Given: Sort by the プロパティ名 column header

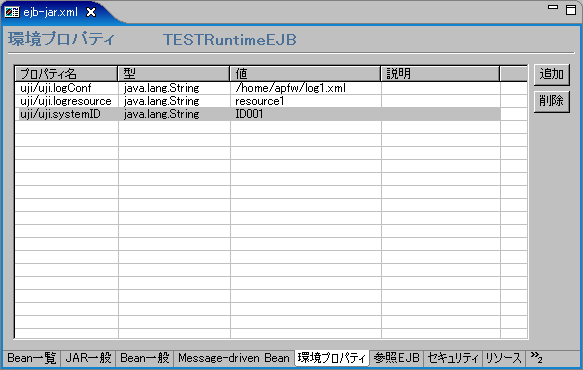Looking at the screenshot, I should (66, 74).
